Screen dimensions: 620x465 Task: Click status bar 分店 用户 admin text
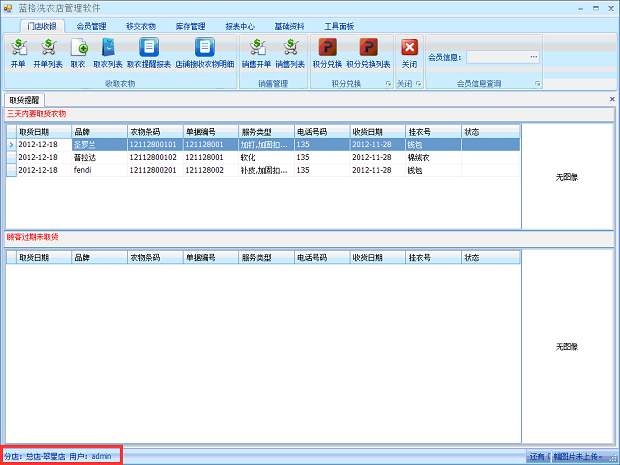tap(58, 456)
